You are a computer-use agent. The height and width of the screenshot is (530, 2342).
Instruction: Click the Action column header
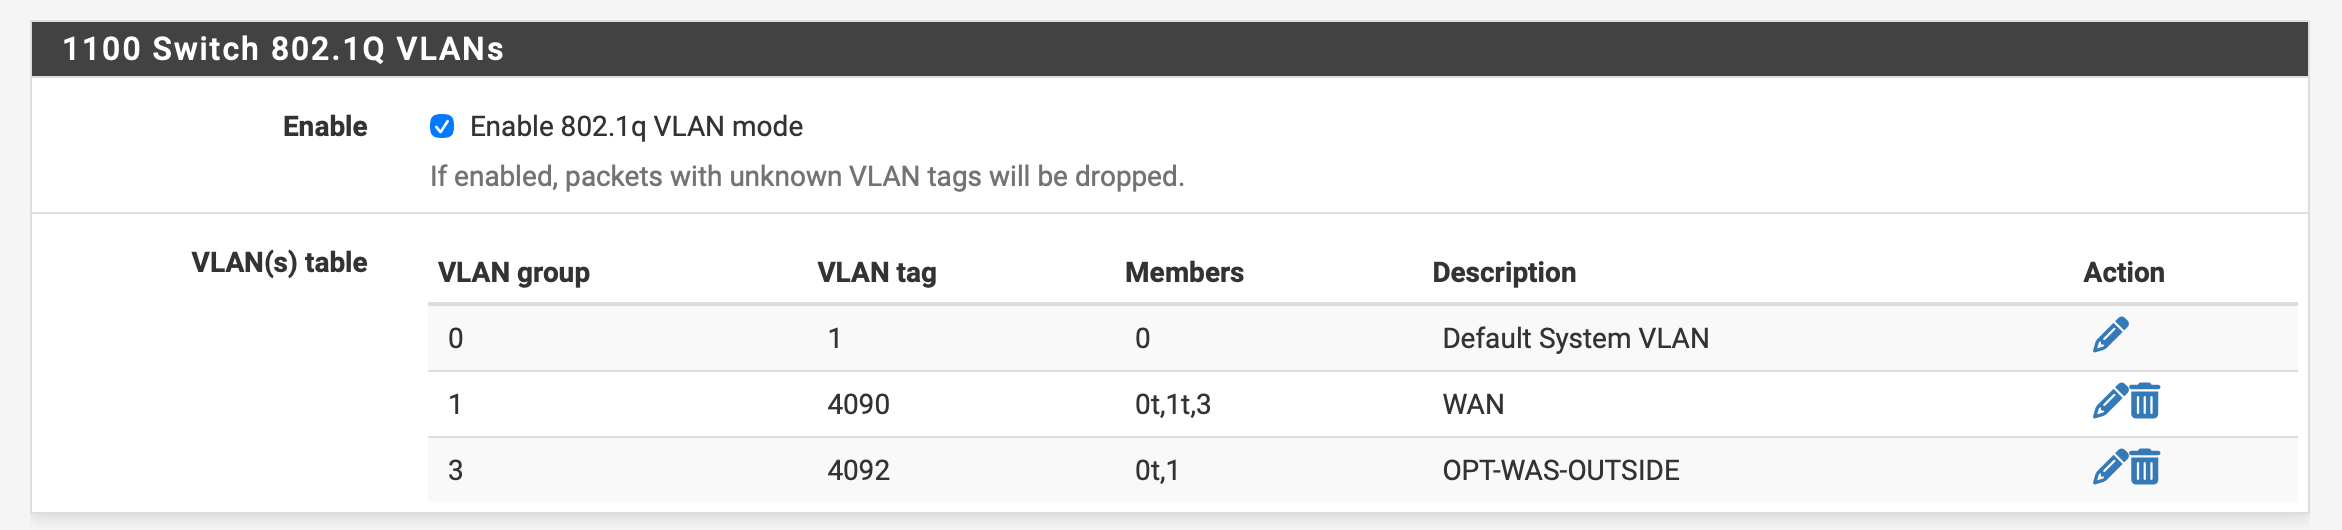tap(2124, 272)
